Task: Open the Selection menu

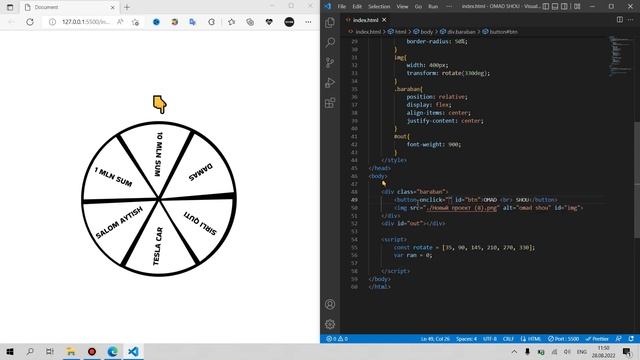Action: pyautogui.click(x=379, y=7)
